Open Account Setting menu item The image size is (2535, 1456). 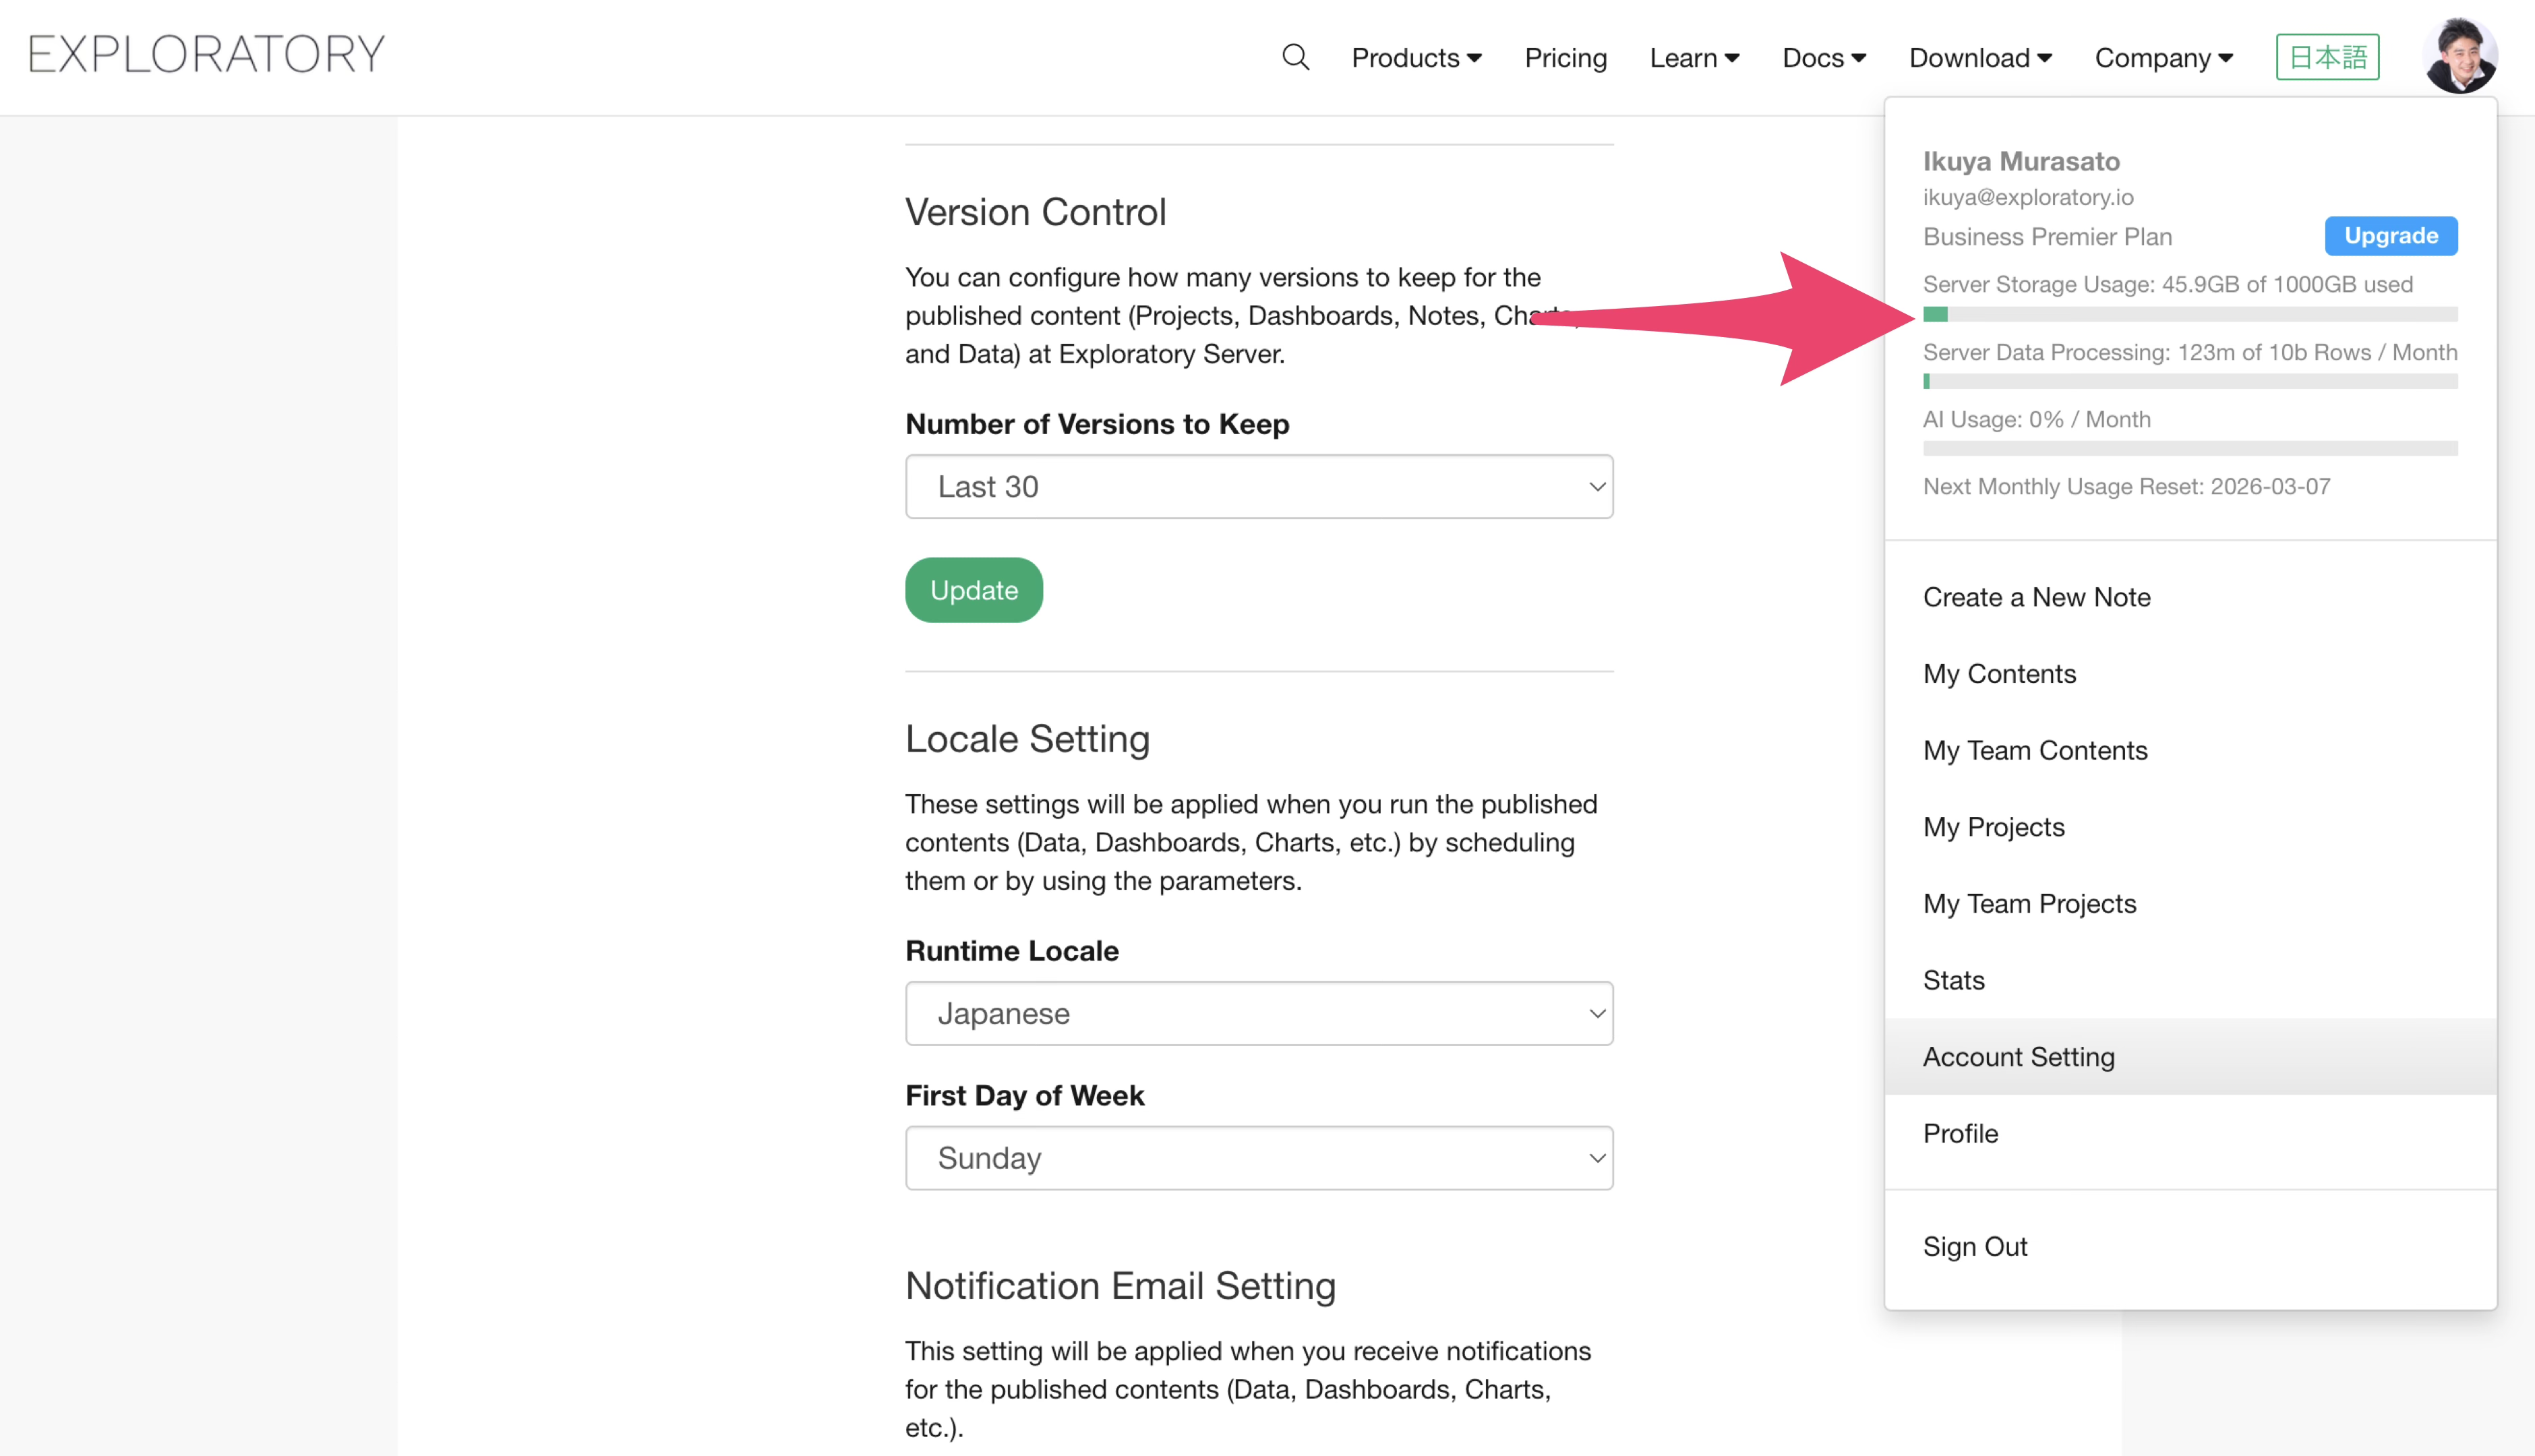2018,1057
